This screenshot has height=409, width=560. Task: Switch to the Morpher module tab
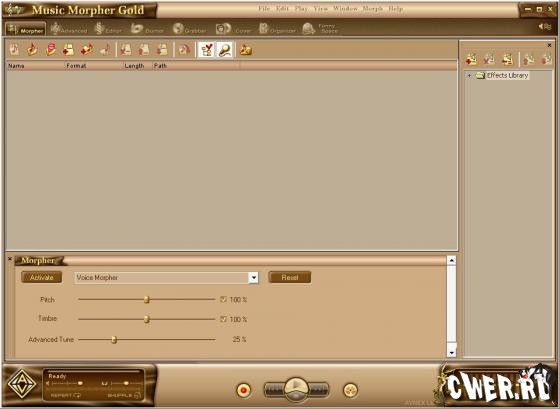(26, 29)
